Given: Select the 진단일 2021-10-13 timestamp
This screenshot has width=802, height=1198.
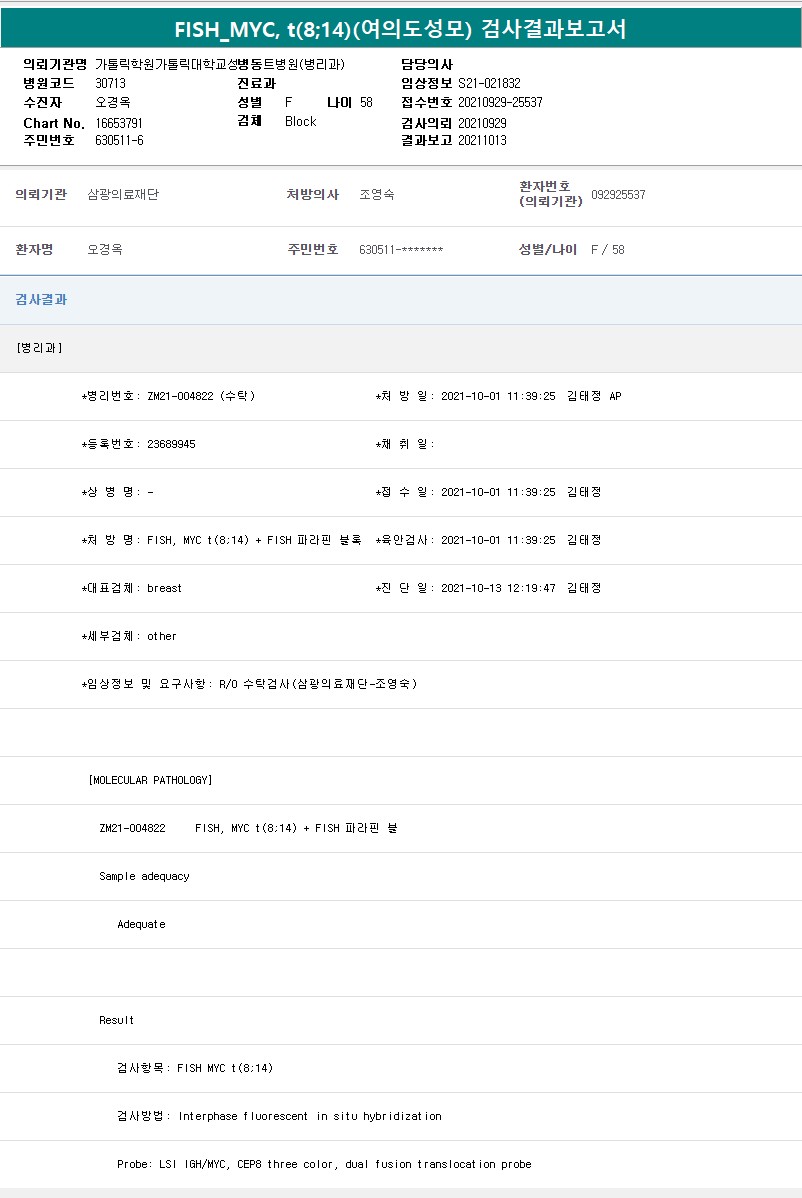Looking at the screenshot, I should point(488,588).
